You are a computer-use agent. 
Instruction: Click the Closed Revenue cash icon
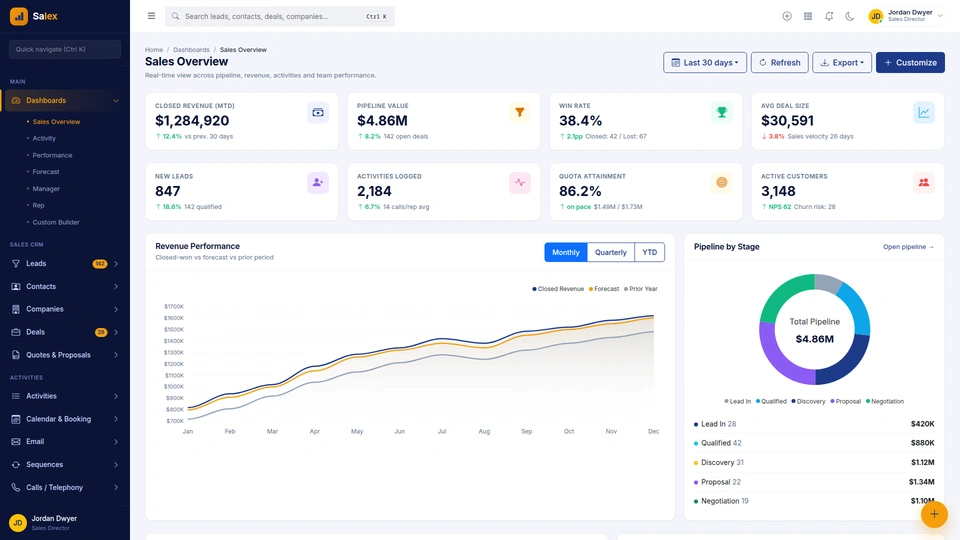318,113
